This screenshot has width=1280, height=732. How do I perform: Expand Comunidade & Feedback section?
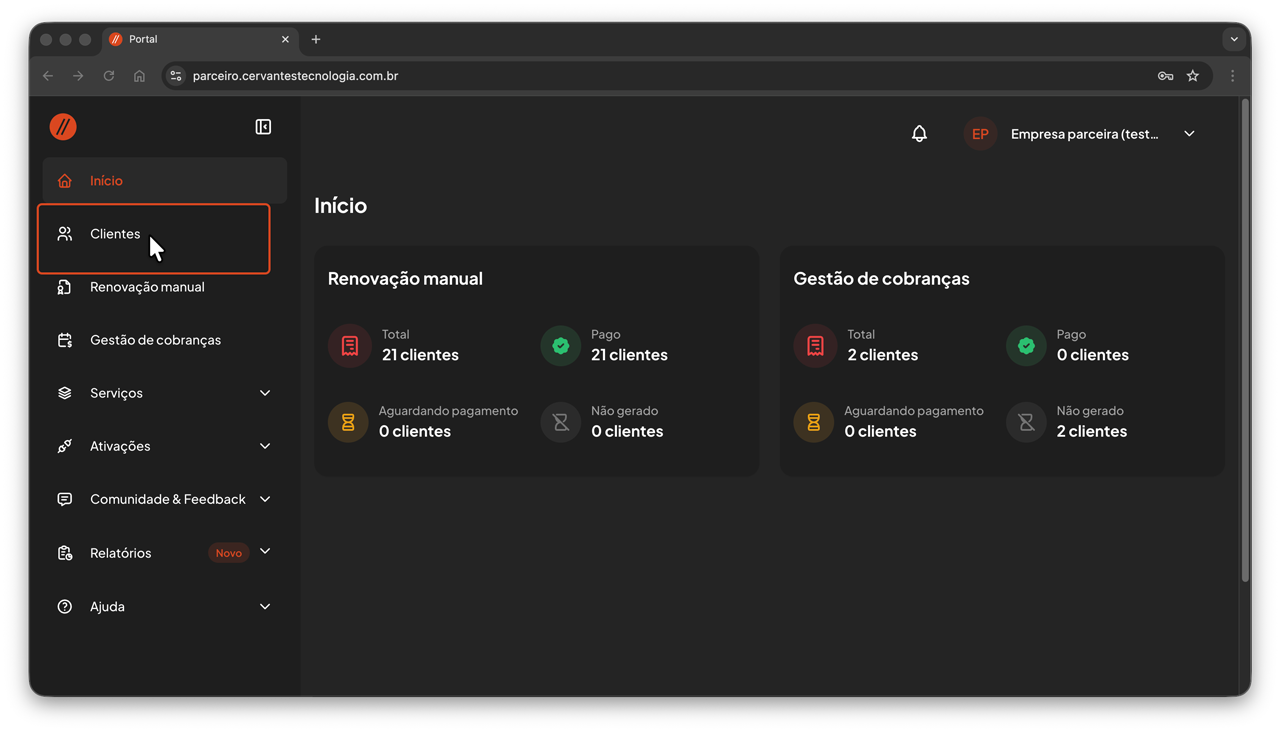pyautogui.click(x=264, y=499)
